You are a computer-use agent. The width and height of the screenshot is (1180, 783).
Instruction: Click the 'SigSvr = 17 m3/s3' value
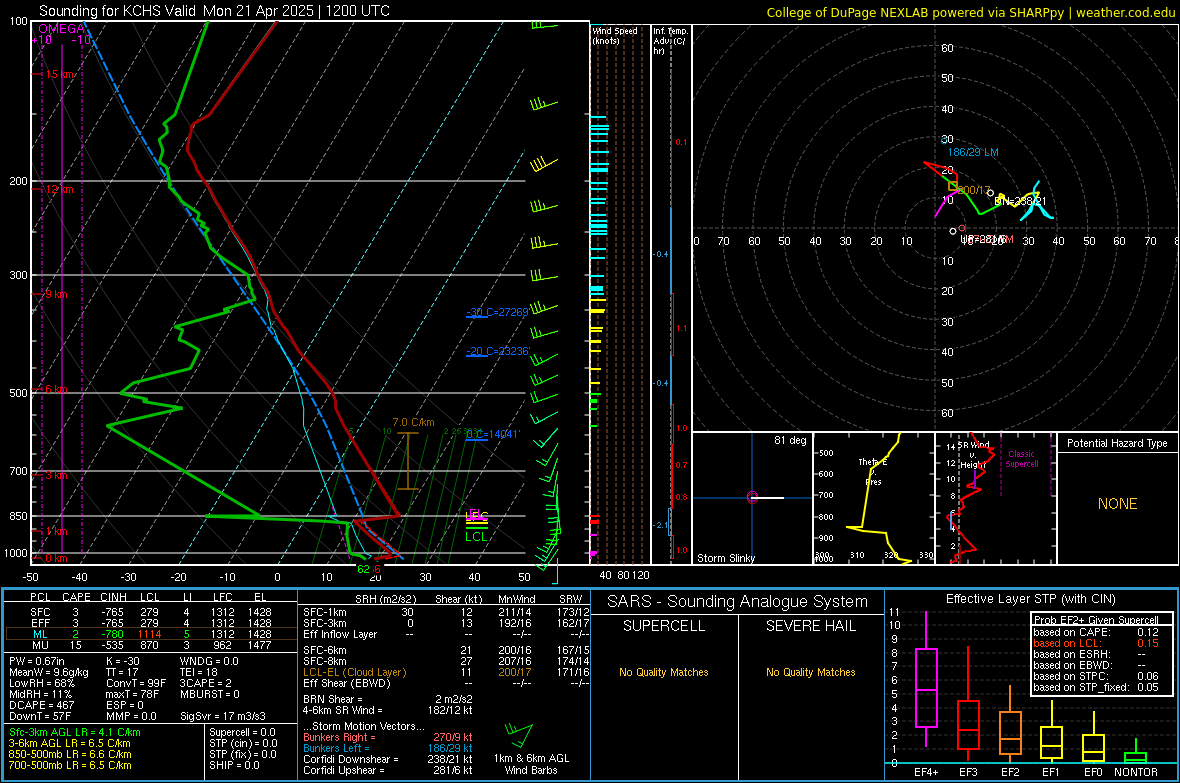pos(223,716)
